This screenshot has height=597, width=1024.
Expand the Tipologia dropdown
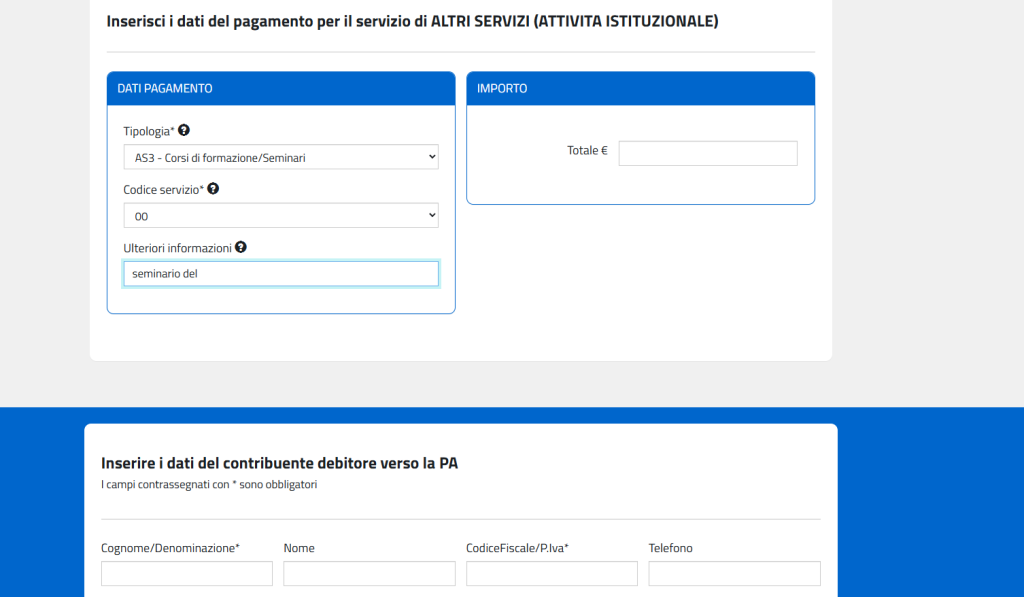(x=280, y=157)
